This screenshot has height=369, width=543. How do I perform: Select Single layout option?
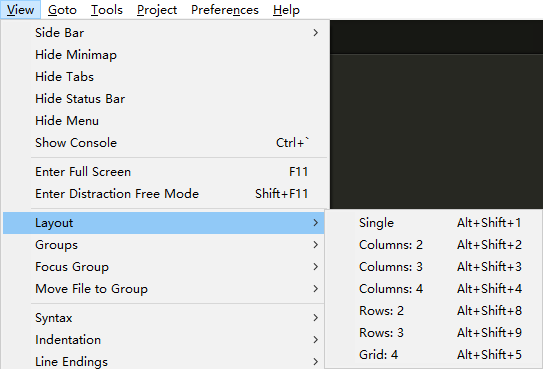(433, 223)
